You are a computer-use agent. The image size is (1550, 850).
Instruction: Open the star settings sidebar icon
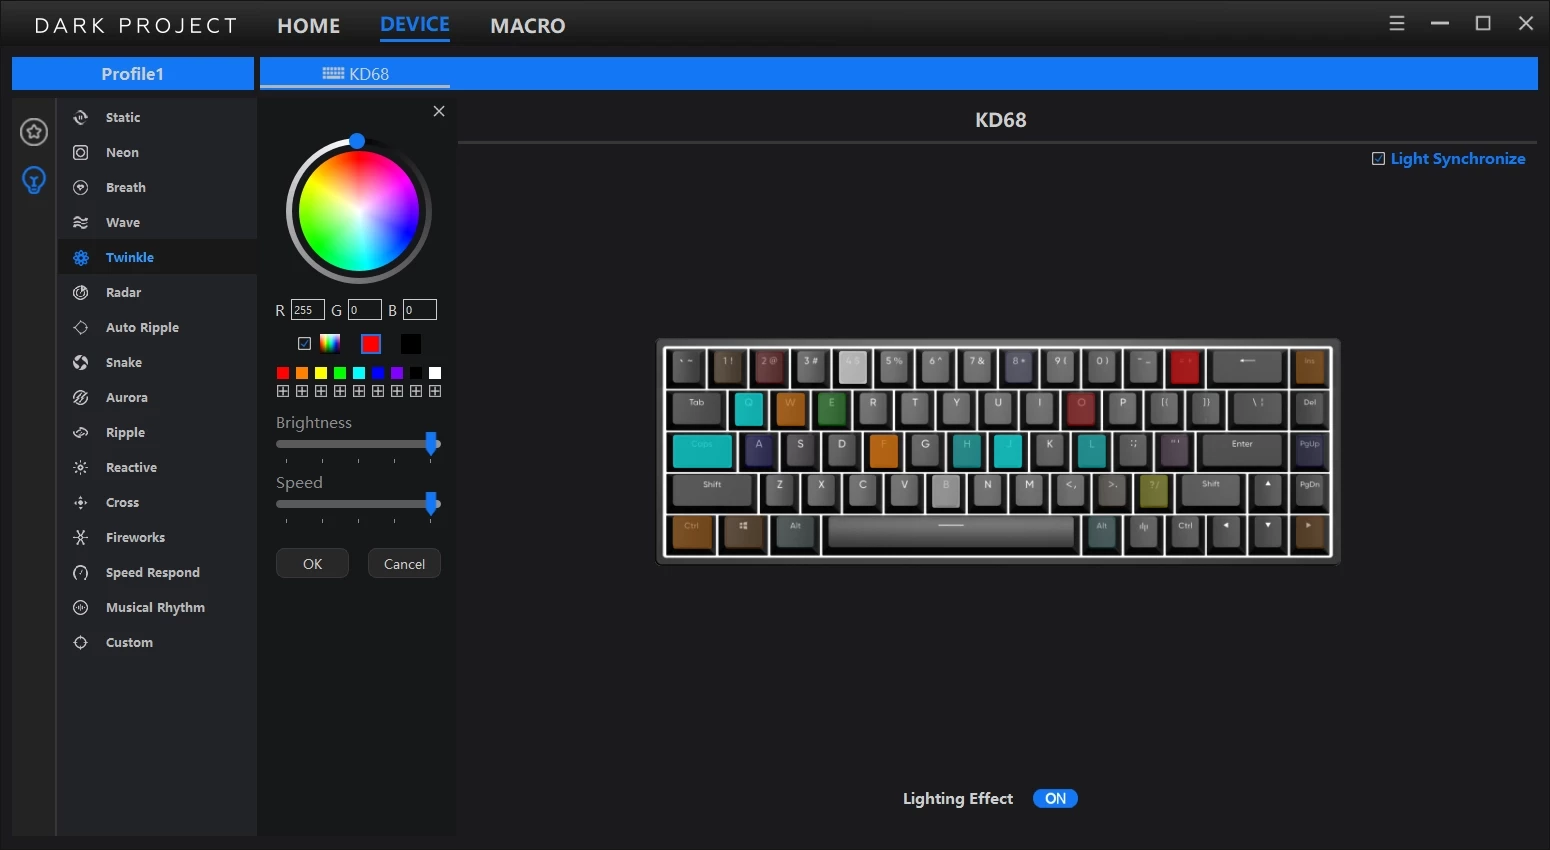pyautogui.click(x=34, y=131)
